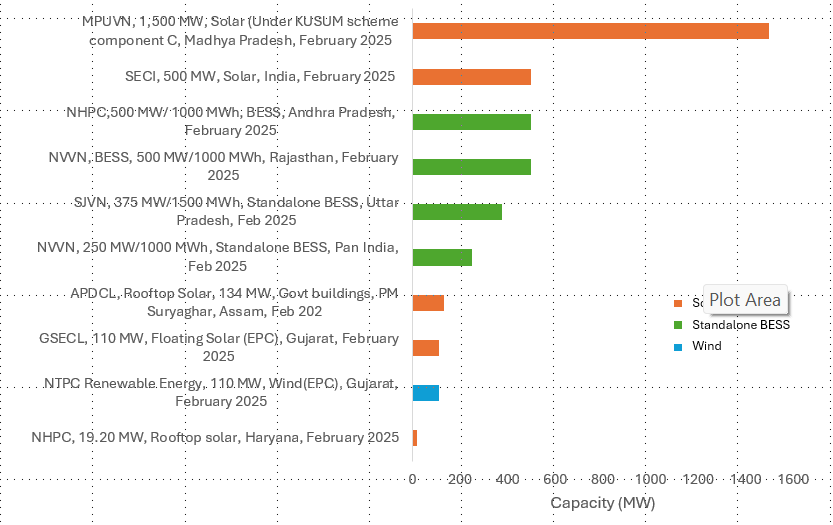Select the NHPC Andhra Pradesh BESS label

[x=231, y=122]
